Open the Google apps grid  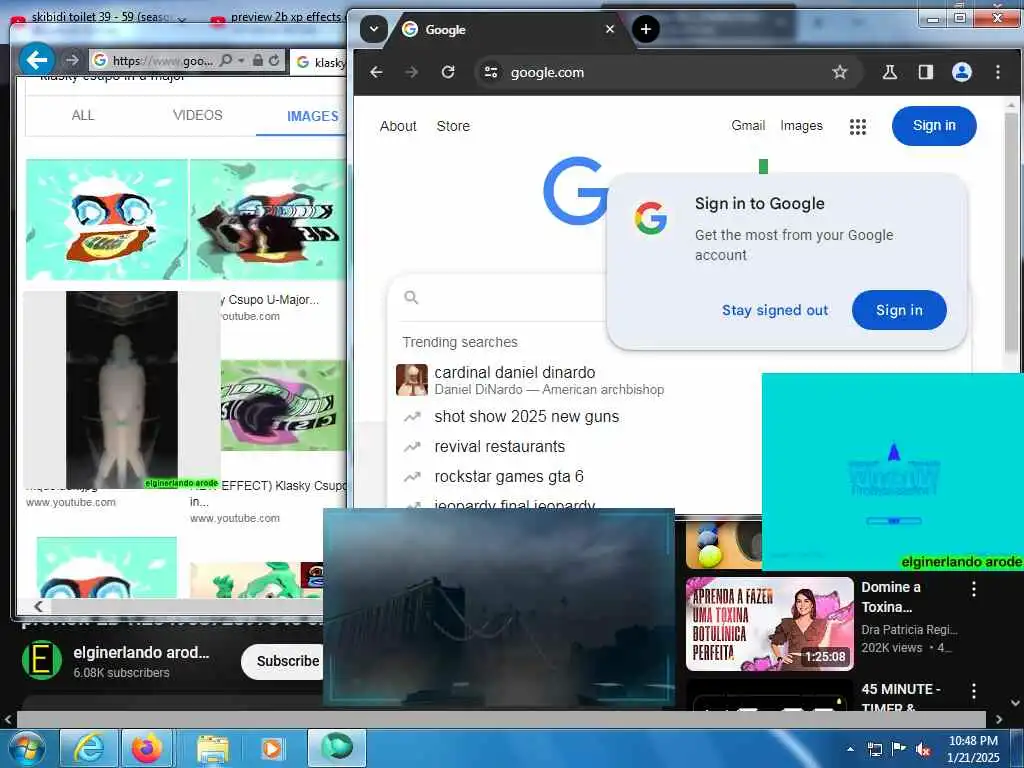coord(857,127)
